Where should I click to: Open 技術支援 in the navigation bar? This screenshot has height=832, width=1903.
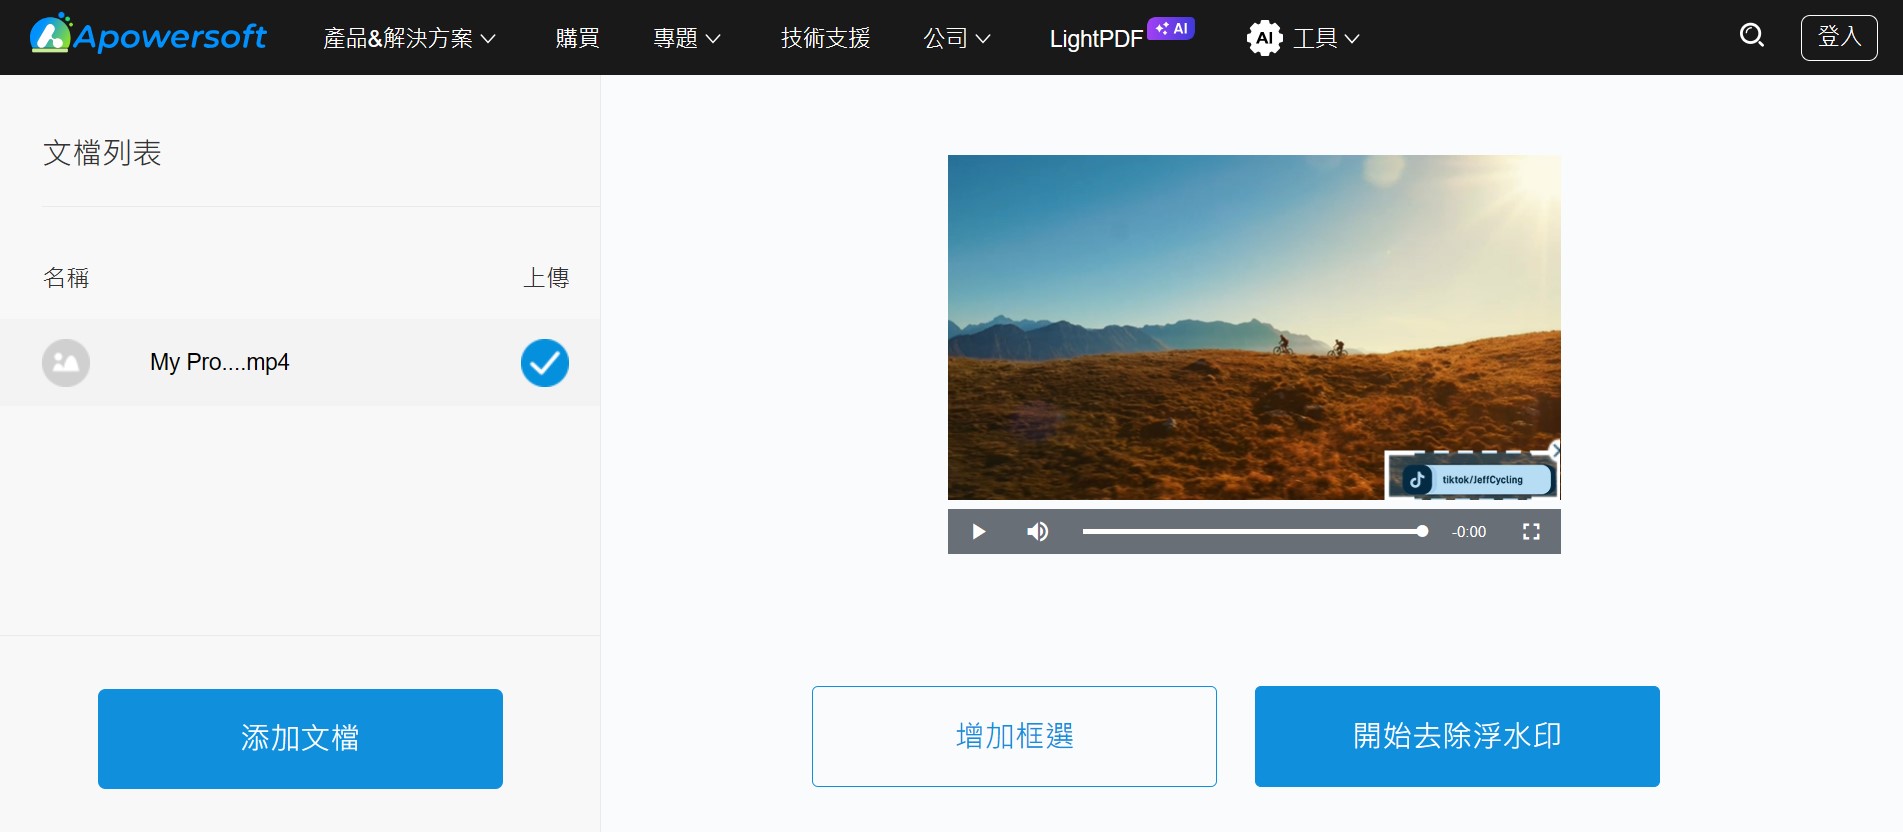point(825,38)
